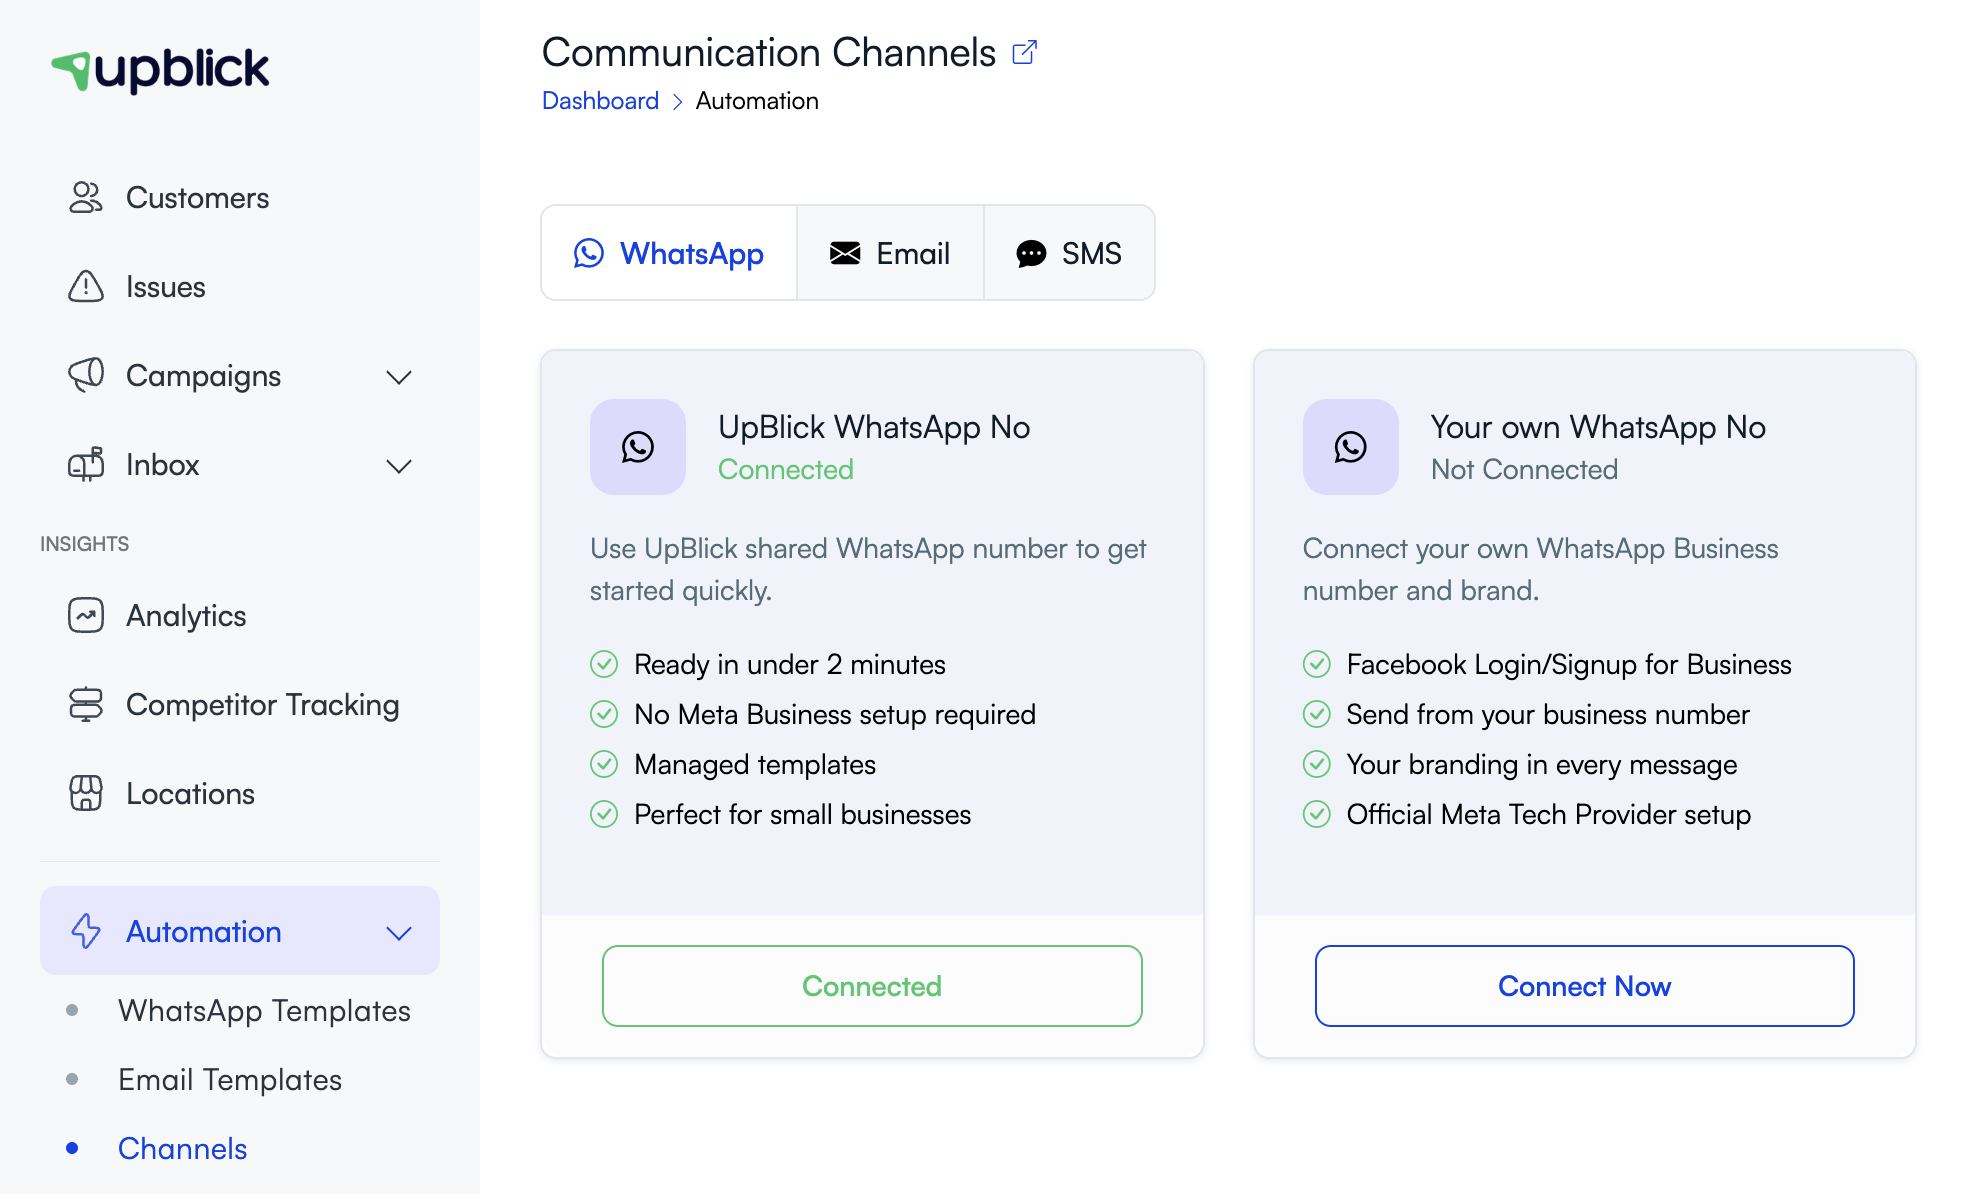Switch to the Email tab
This screenshot has height=1194, width=1972.
point(890,253)
